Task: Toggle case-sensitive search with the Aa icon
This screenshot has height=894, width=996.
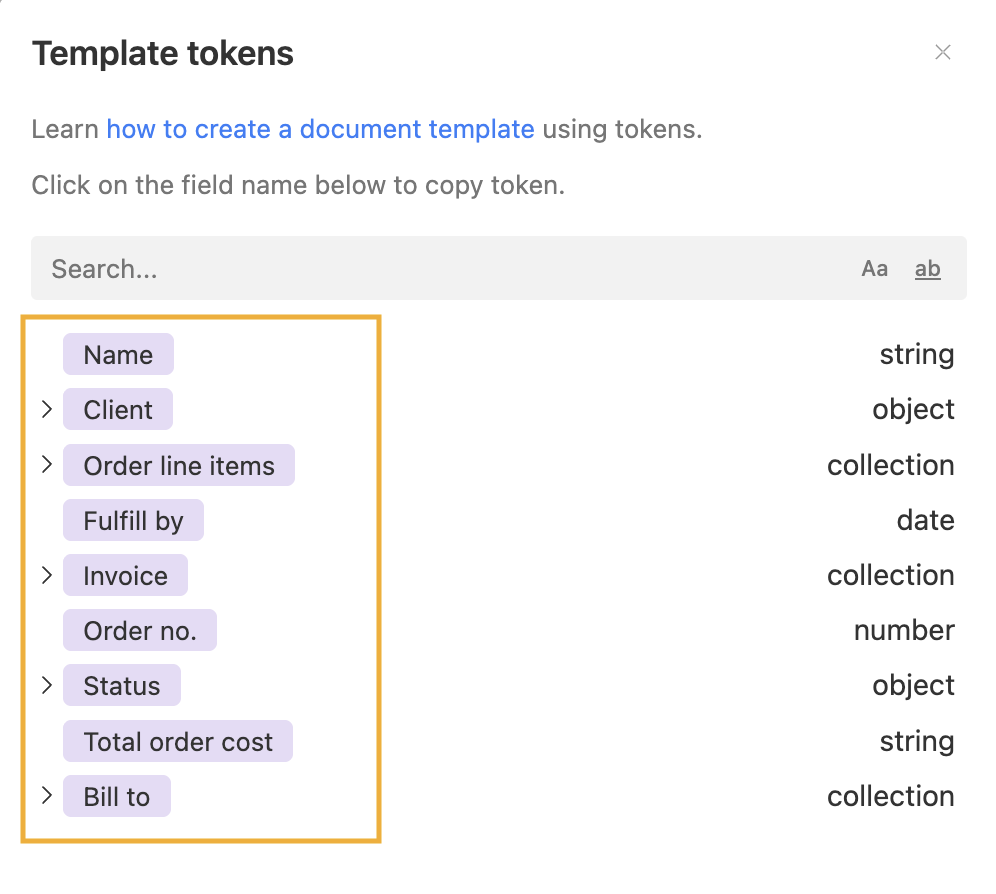Action: click(875, 268)
